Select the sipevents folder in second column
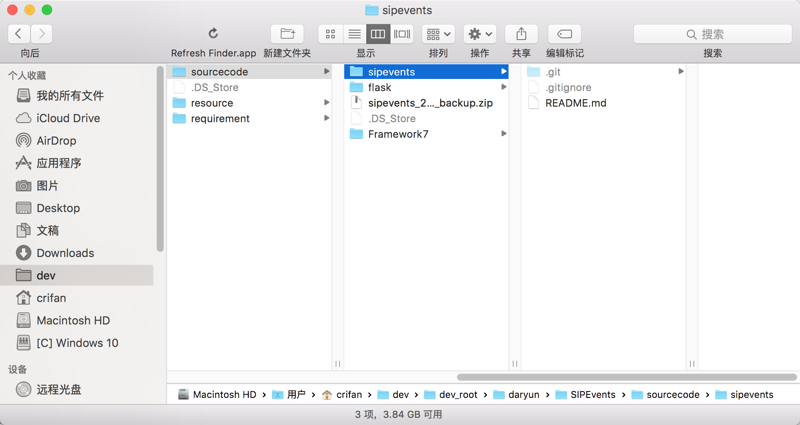 (426, 71)
